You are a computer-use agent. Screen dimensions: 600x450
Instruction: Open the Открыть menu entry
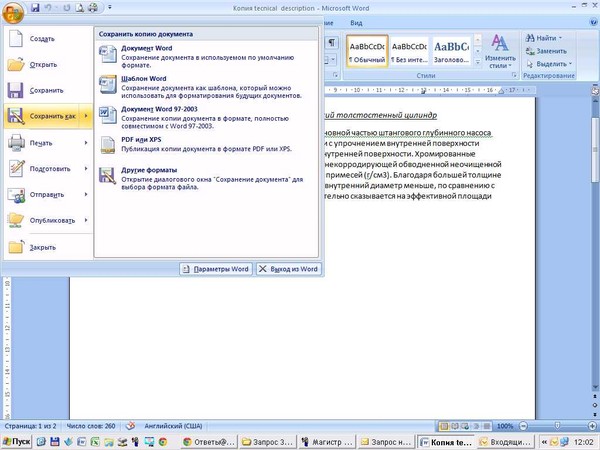tap(40, 64)
